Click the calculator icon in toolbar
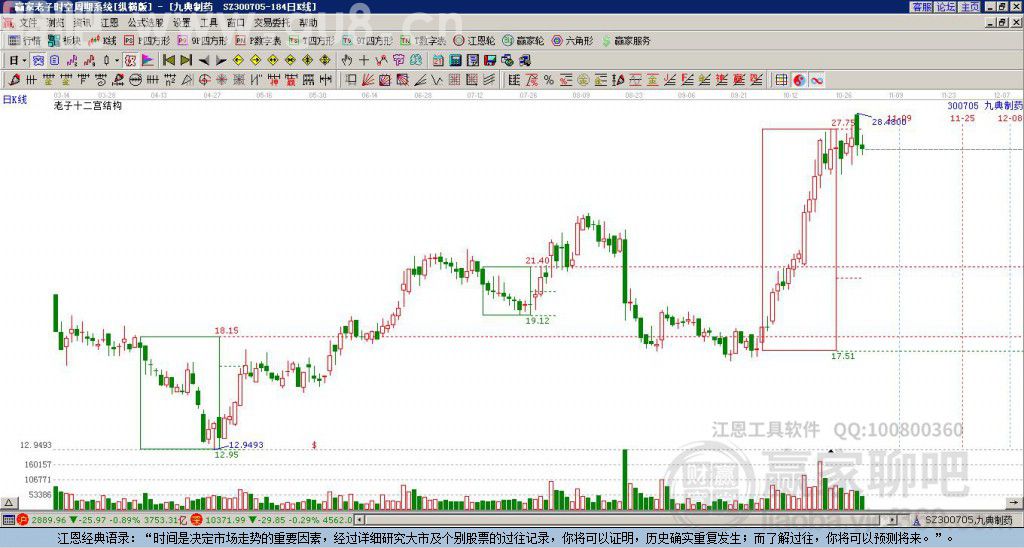This screenshot has width=1024, height=548. click(x=455, y=61)
